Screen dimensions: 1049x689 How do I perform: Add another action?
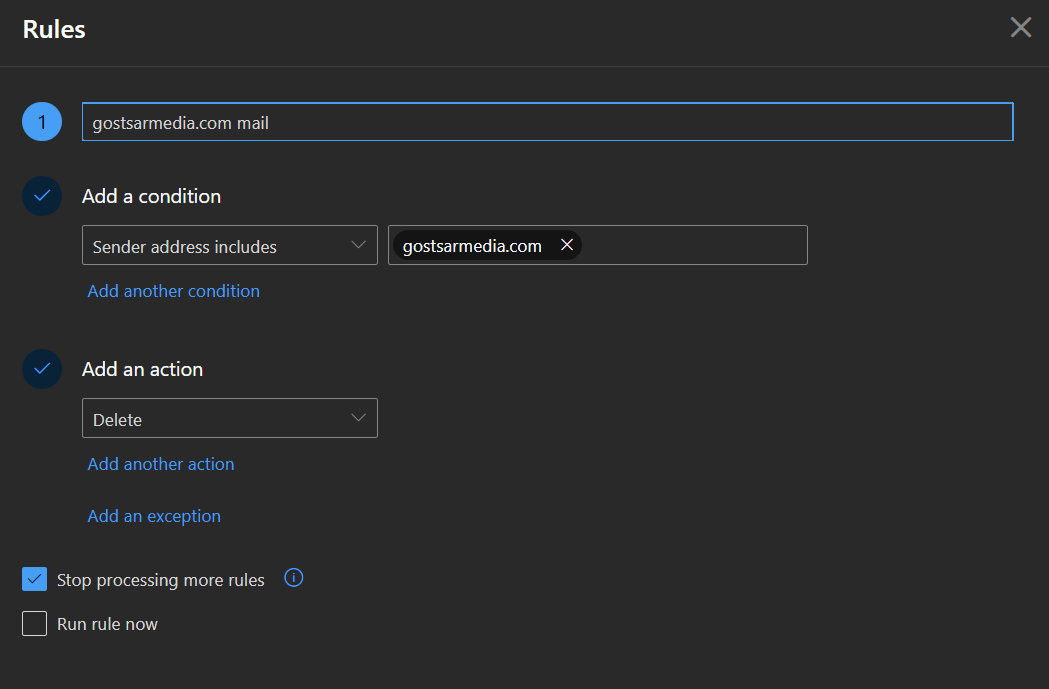161,464
